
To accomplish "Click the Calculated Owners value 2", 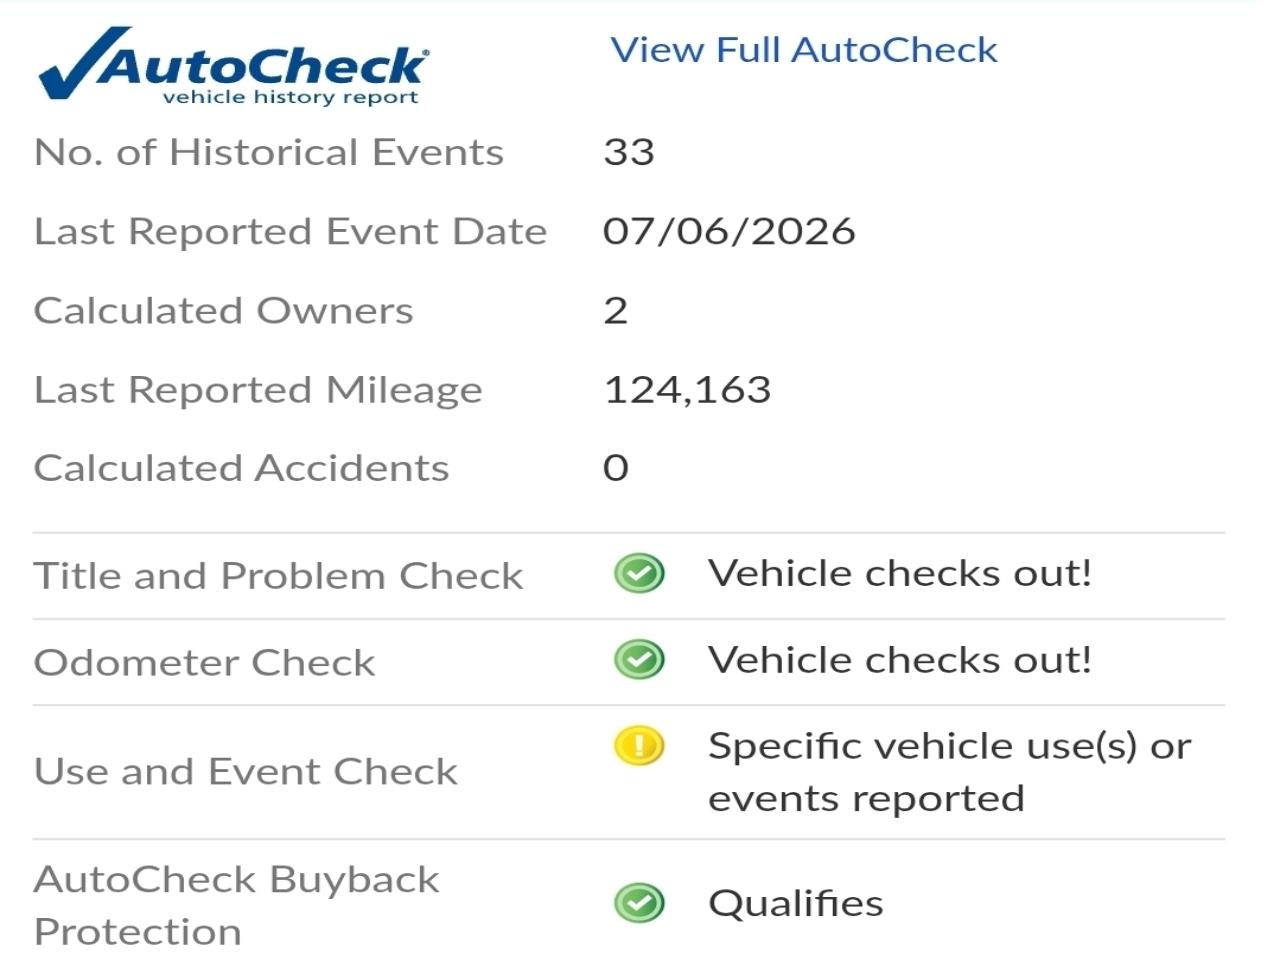I will coord(616,310).
